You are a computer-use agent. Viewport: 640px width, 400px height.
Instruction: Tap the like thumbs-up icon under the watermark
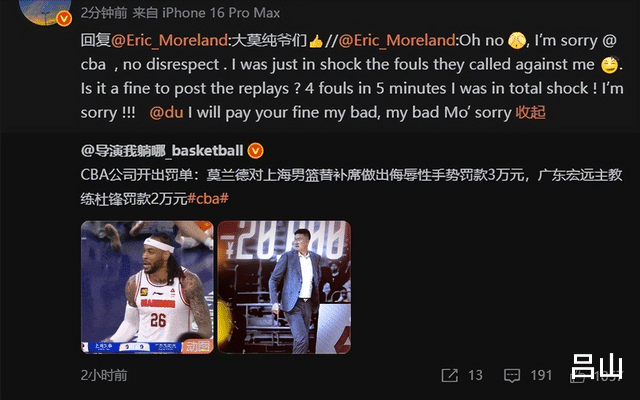click(x=577, y=376)
